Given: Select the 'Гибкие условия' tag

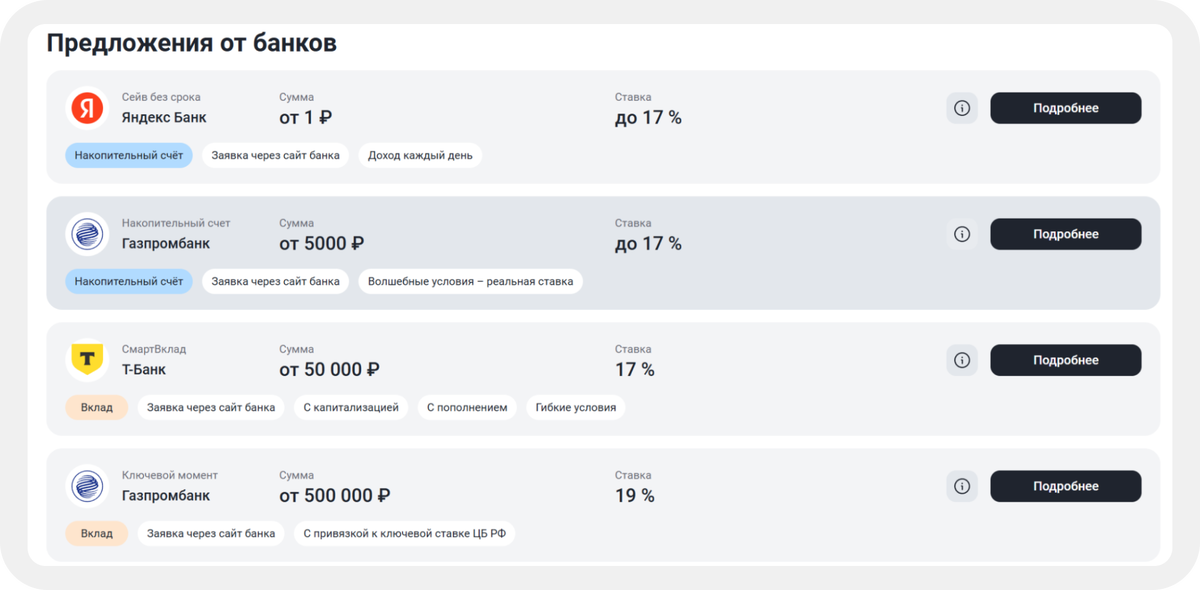Looking at the screenshot, I should click(576, 407).
